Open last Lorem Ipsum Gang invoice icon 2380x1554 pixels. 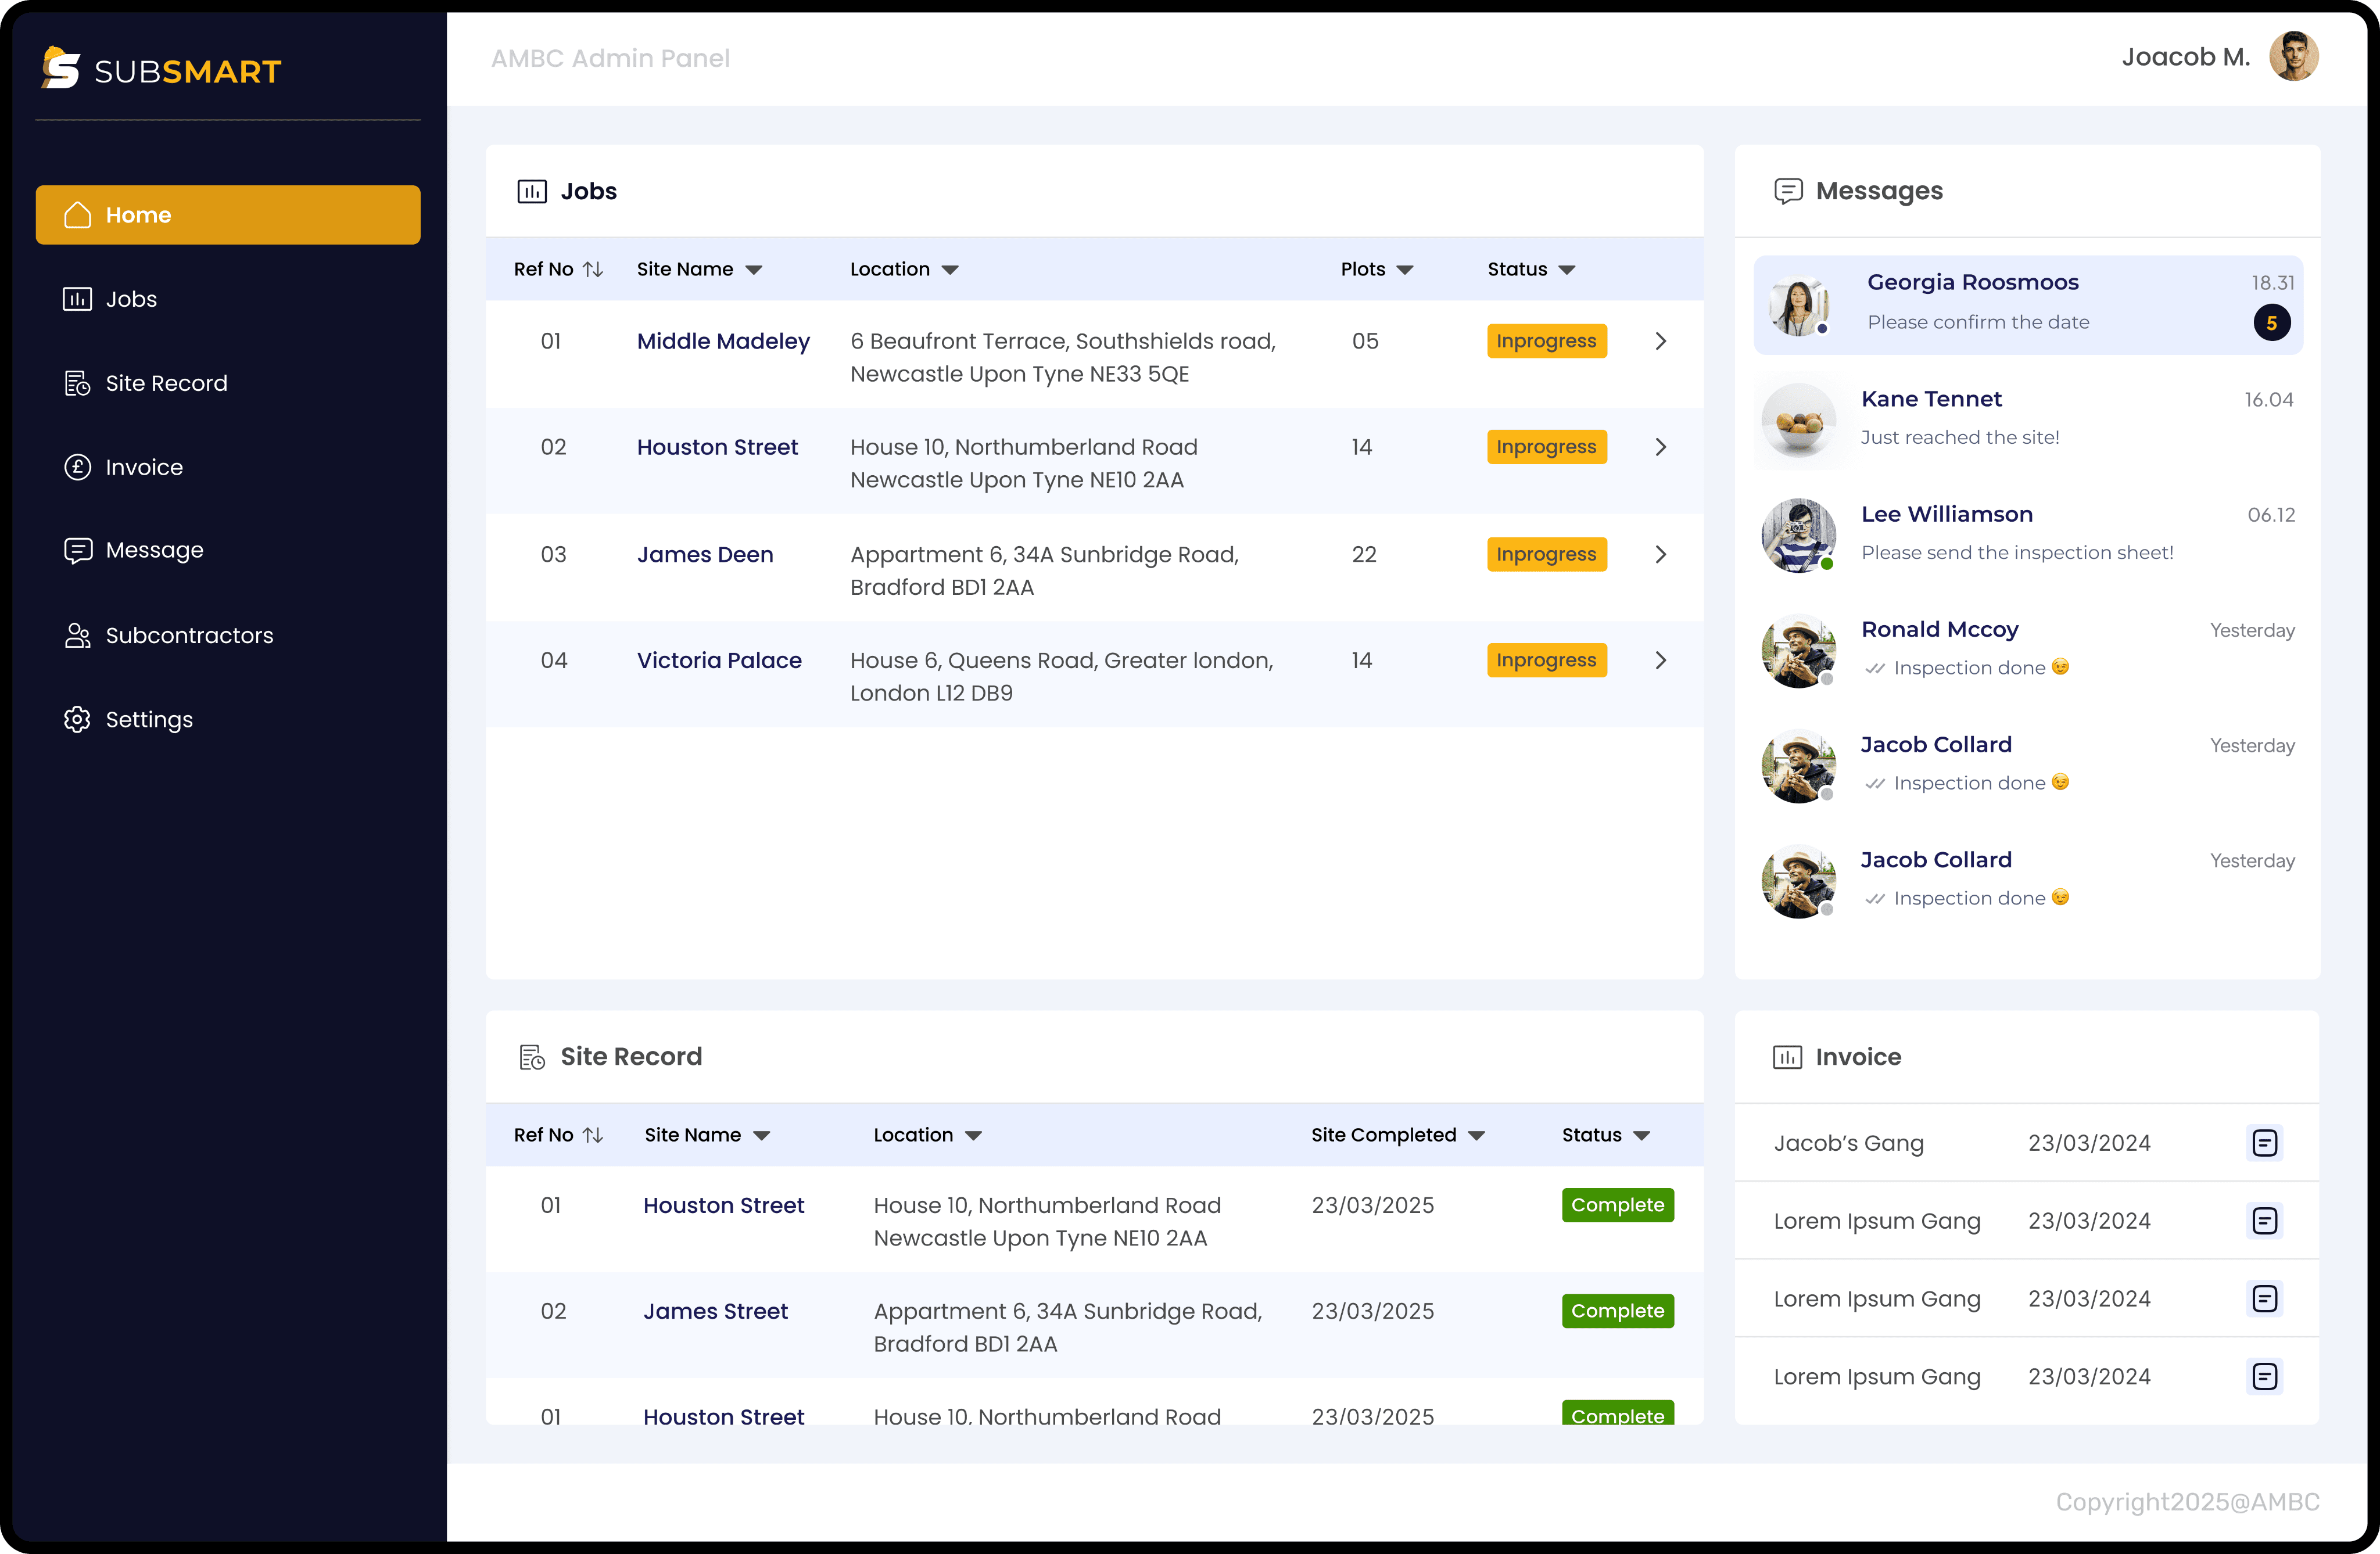(x=2264, y=1376)
